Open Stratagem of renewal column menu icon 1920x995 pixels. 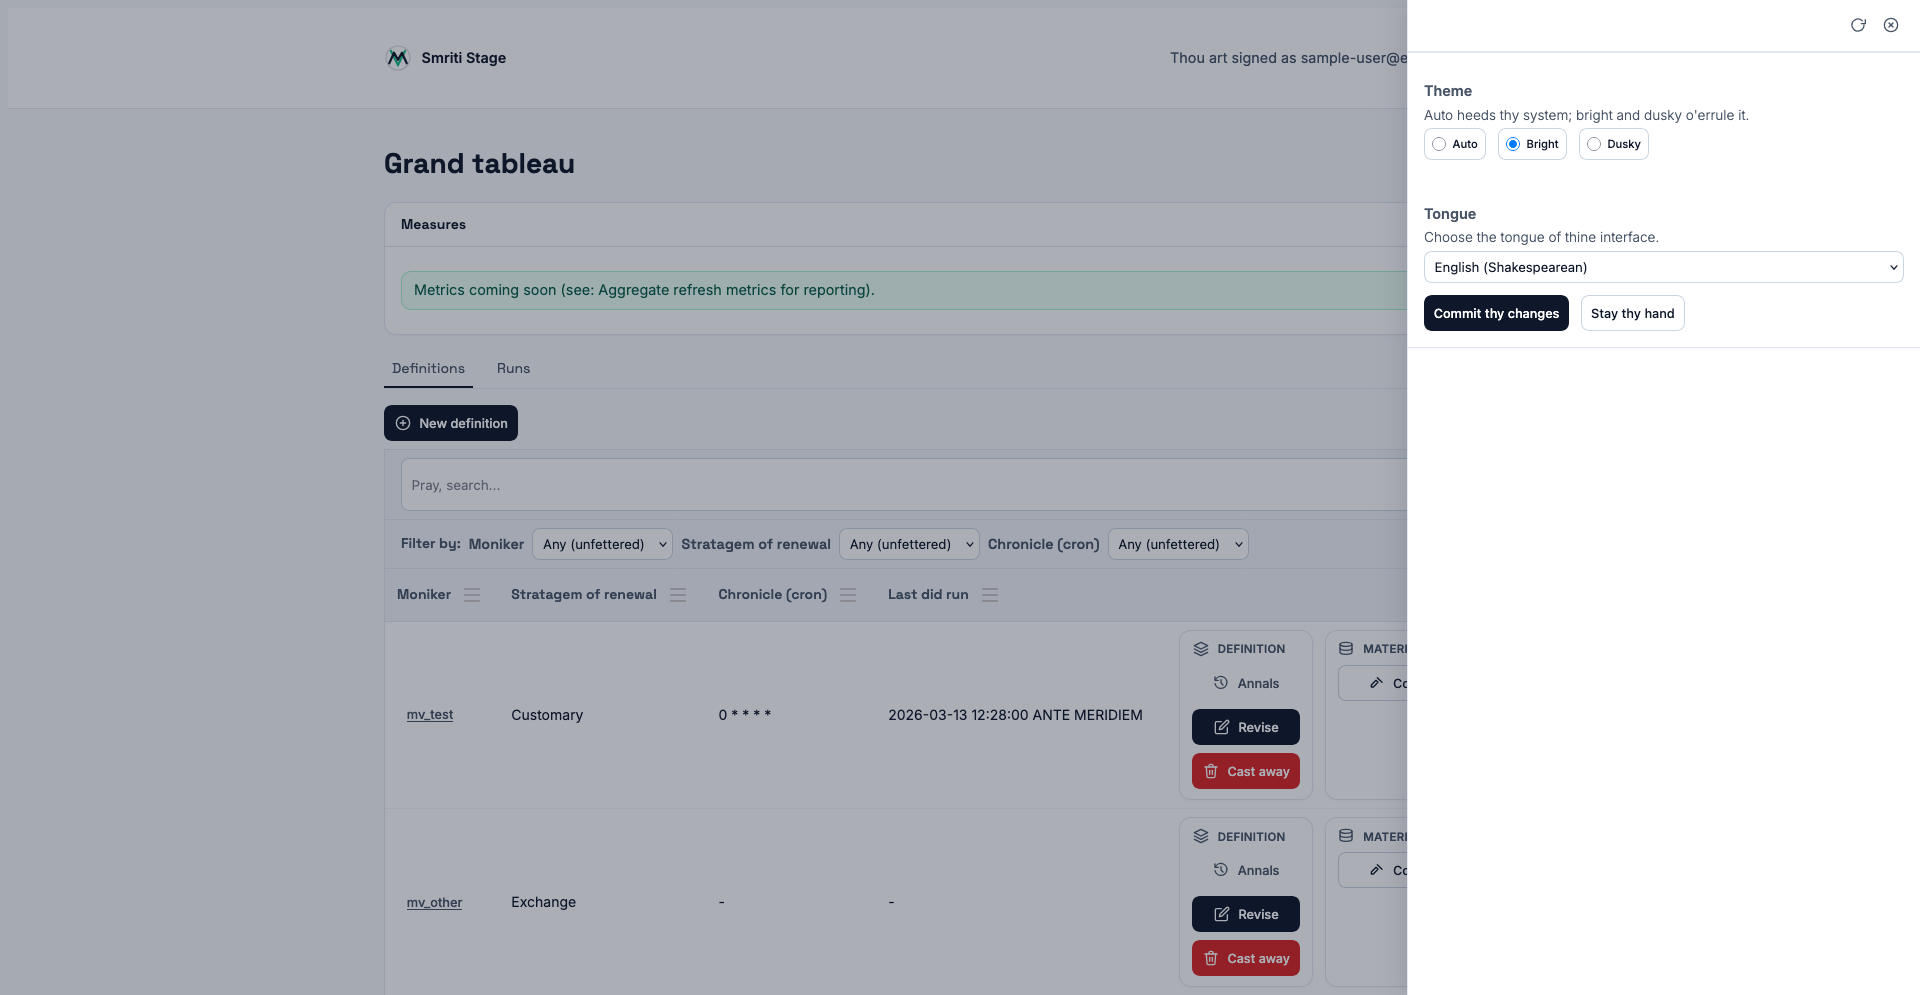pos(678,595)
